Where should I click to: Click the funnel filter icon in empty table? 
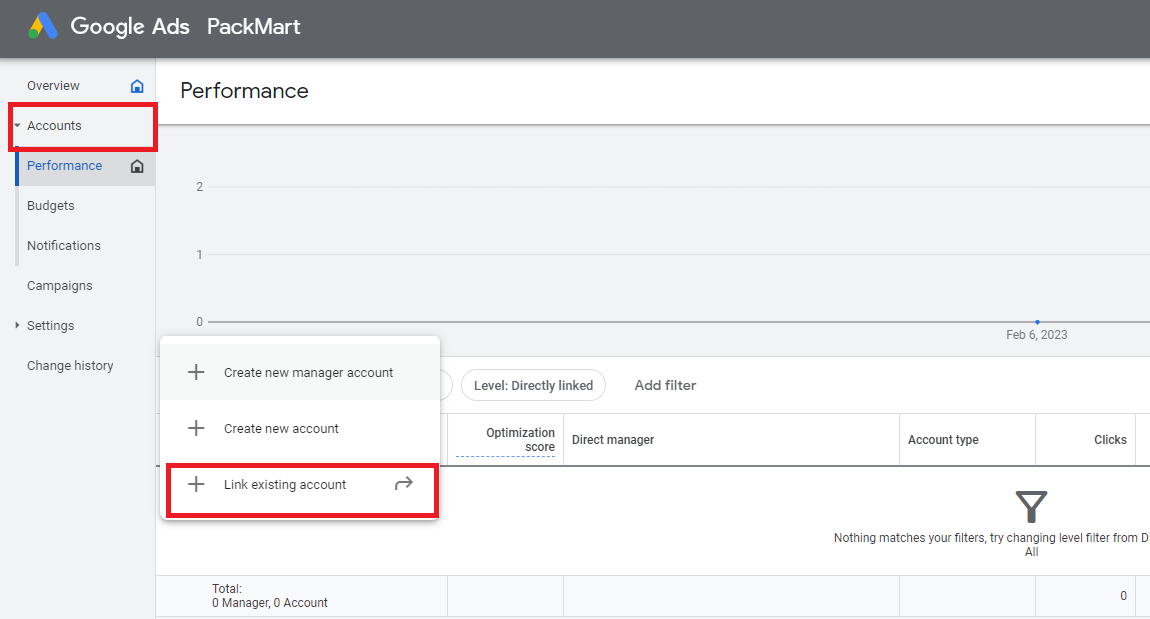pyautogui.click(x=1031, y=507)
